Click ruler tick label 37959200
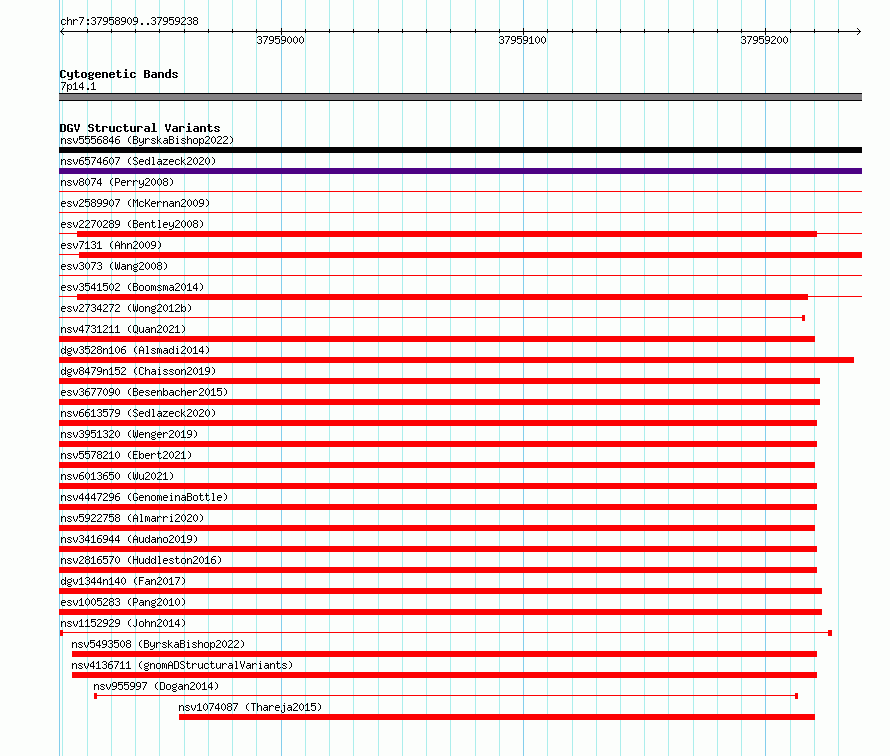The image size is (890, 756). click(764, 40)
